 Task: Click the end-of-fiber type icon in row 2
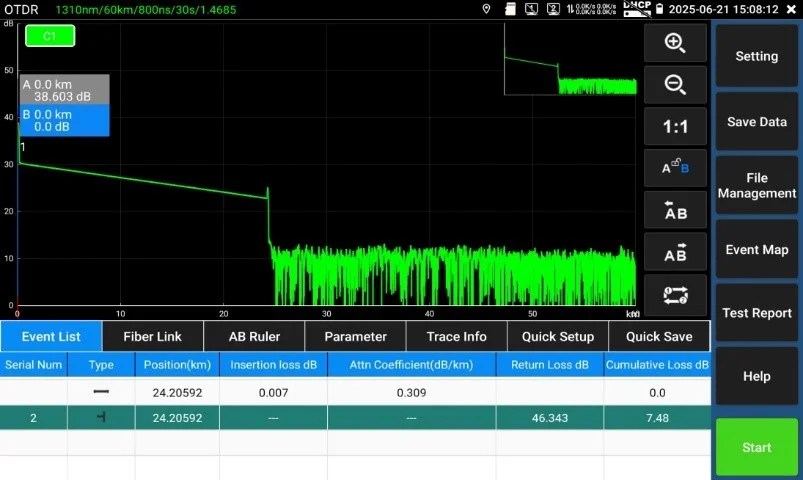pos(101,417)
